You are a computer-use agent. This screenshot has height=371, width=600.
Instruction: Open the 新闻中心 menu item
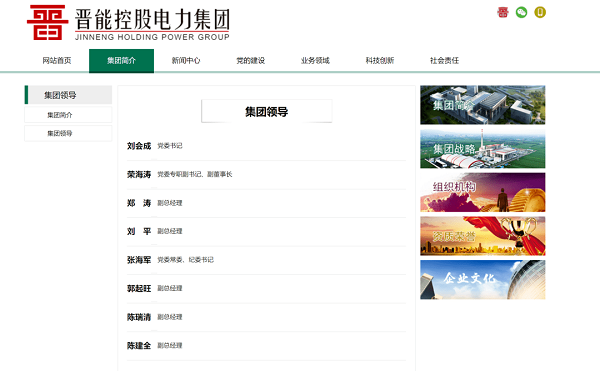point(186,60)
